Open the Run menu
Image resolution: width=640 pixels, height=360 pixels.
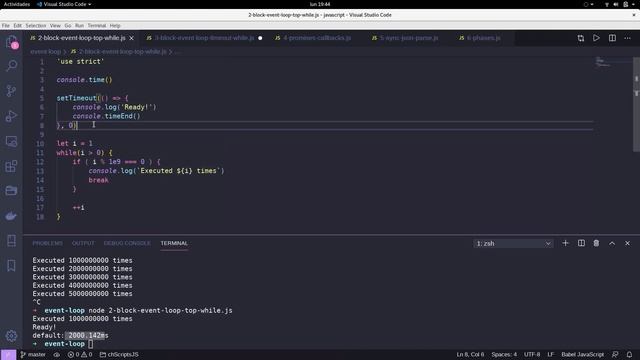coord(79,25)
